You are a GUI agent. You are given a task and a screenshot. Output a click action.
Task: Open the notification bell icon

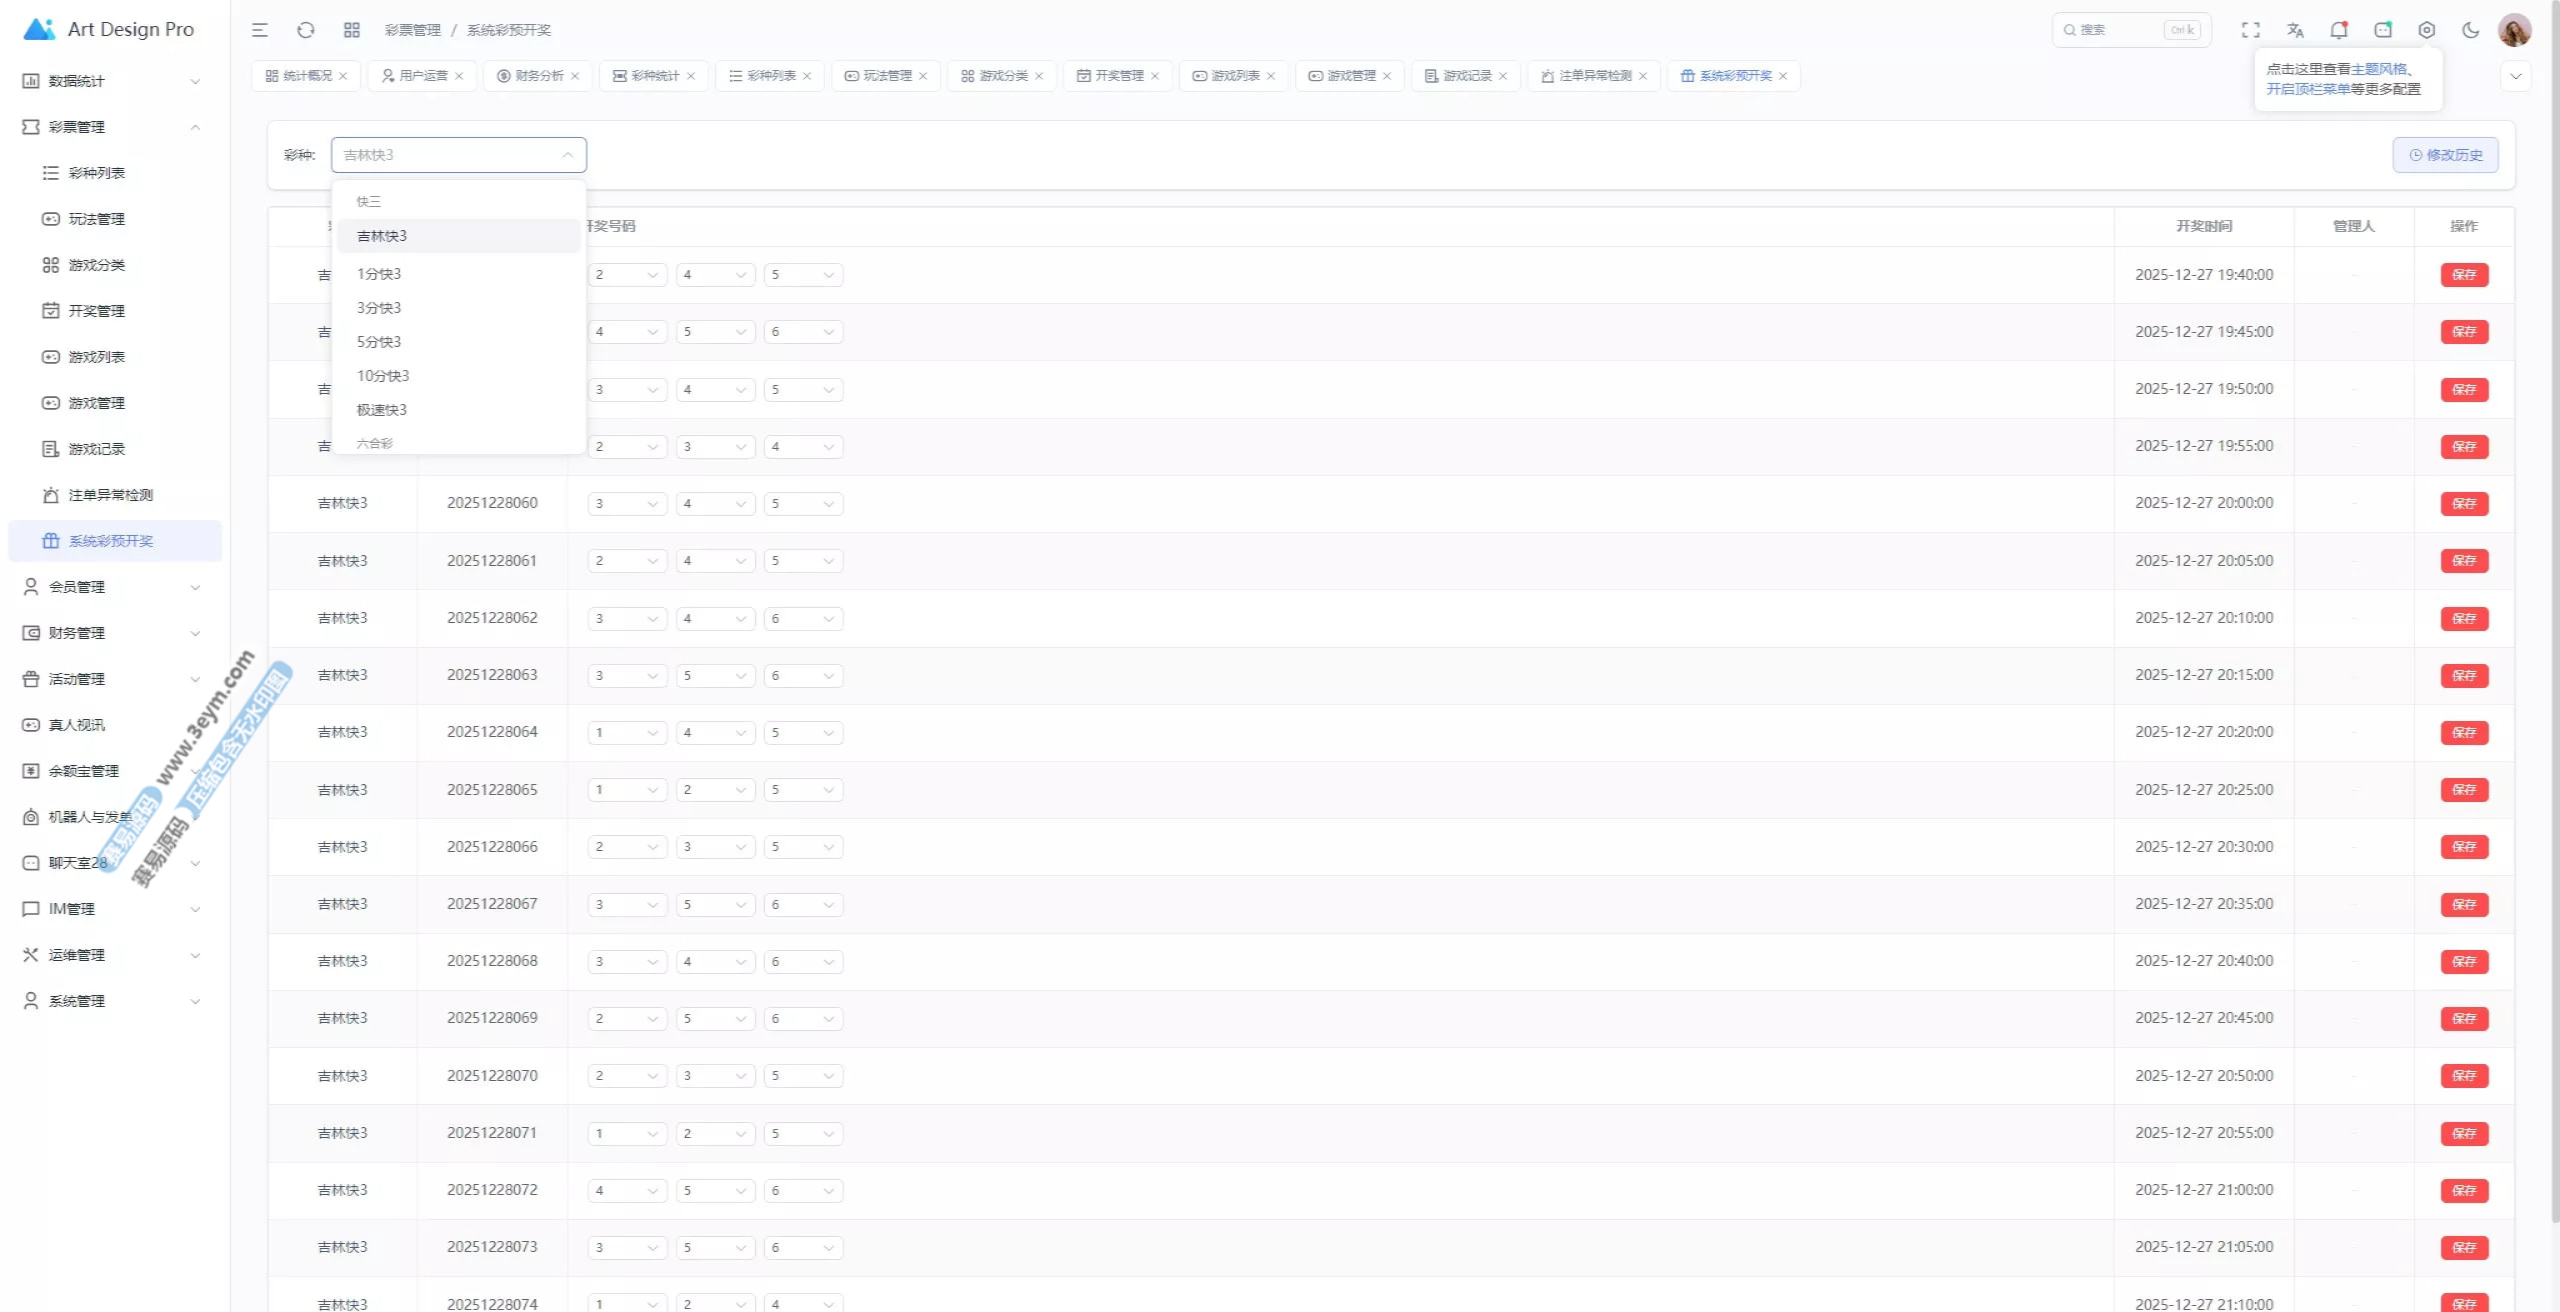point(2338,30)
